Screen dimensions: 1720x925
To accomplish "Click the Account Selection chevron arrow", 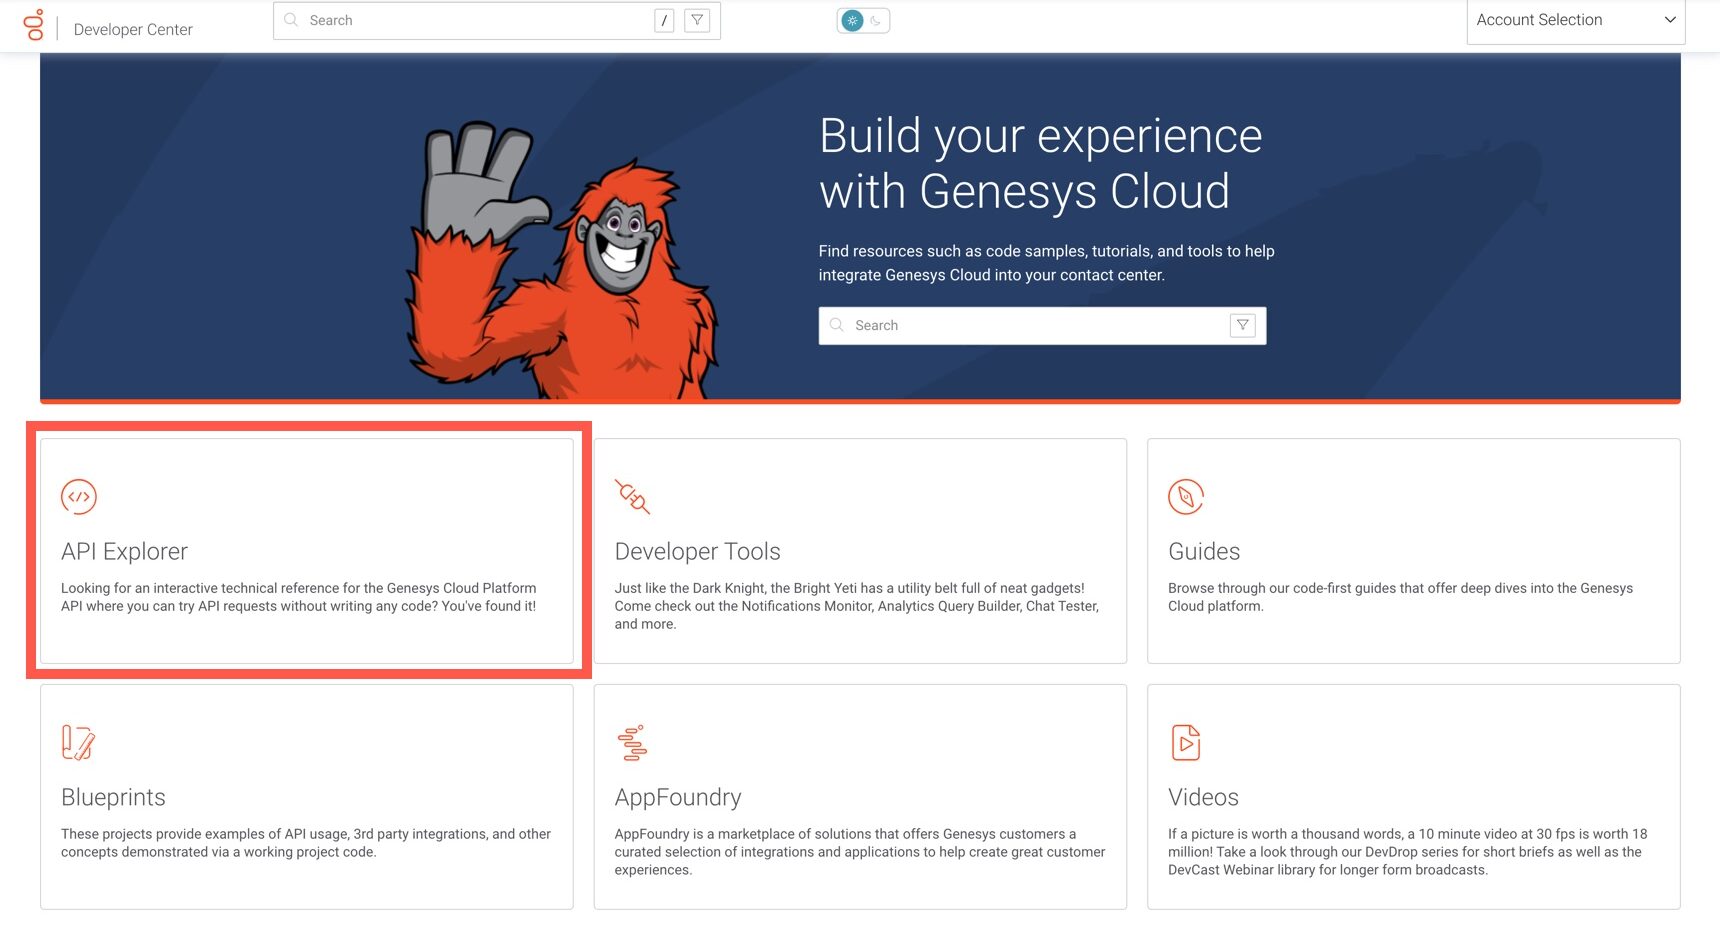I will click(1669, 20).
